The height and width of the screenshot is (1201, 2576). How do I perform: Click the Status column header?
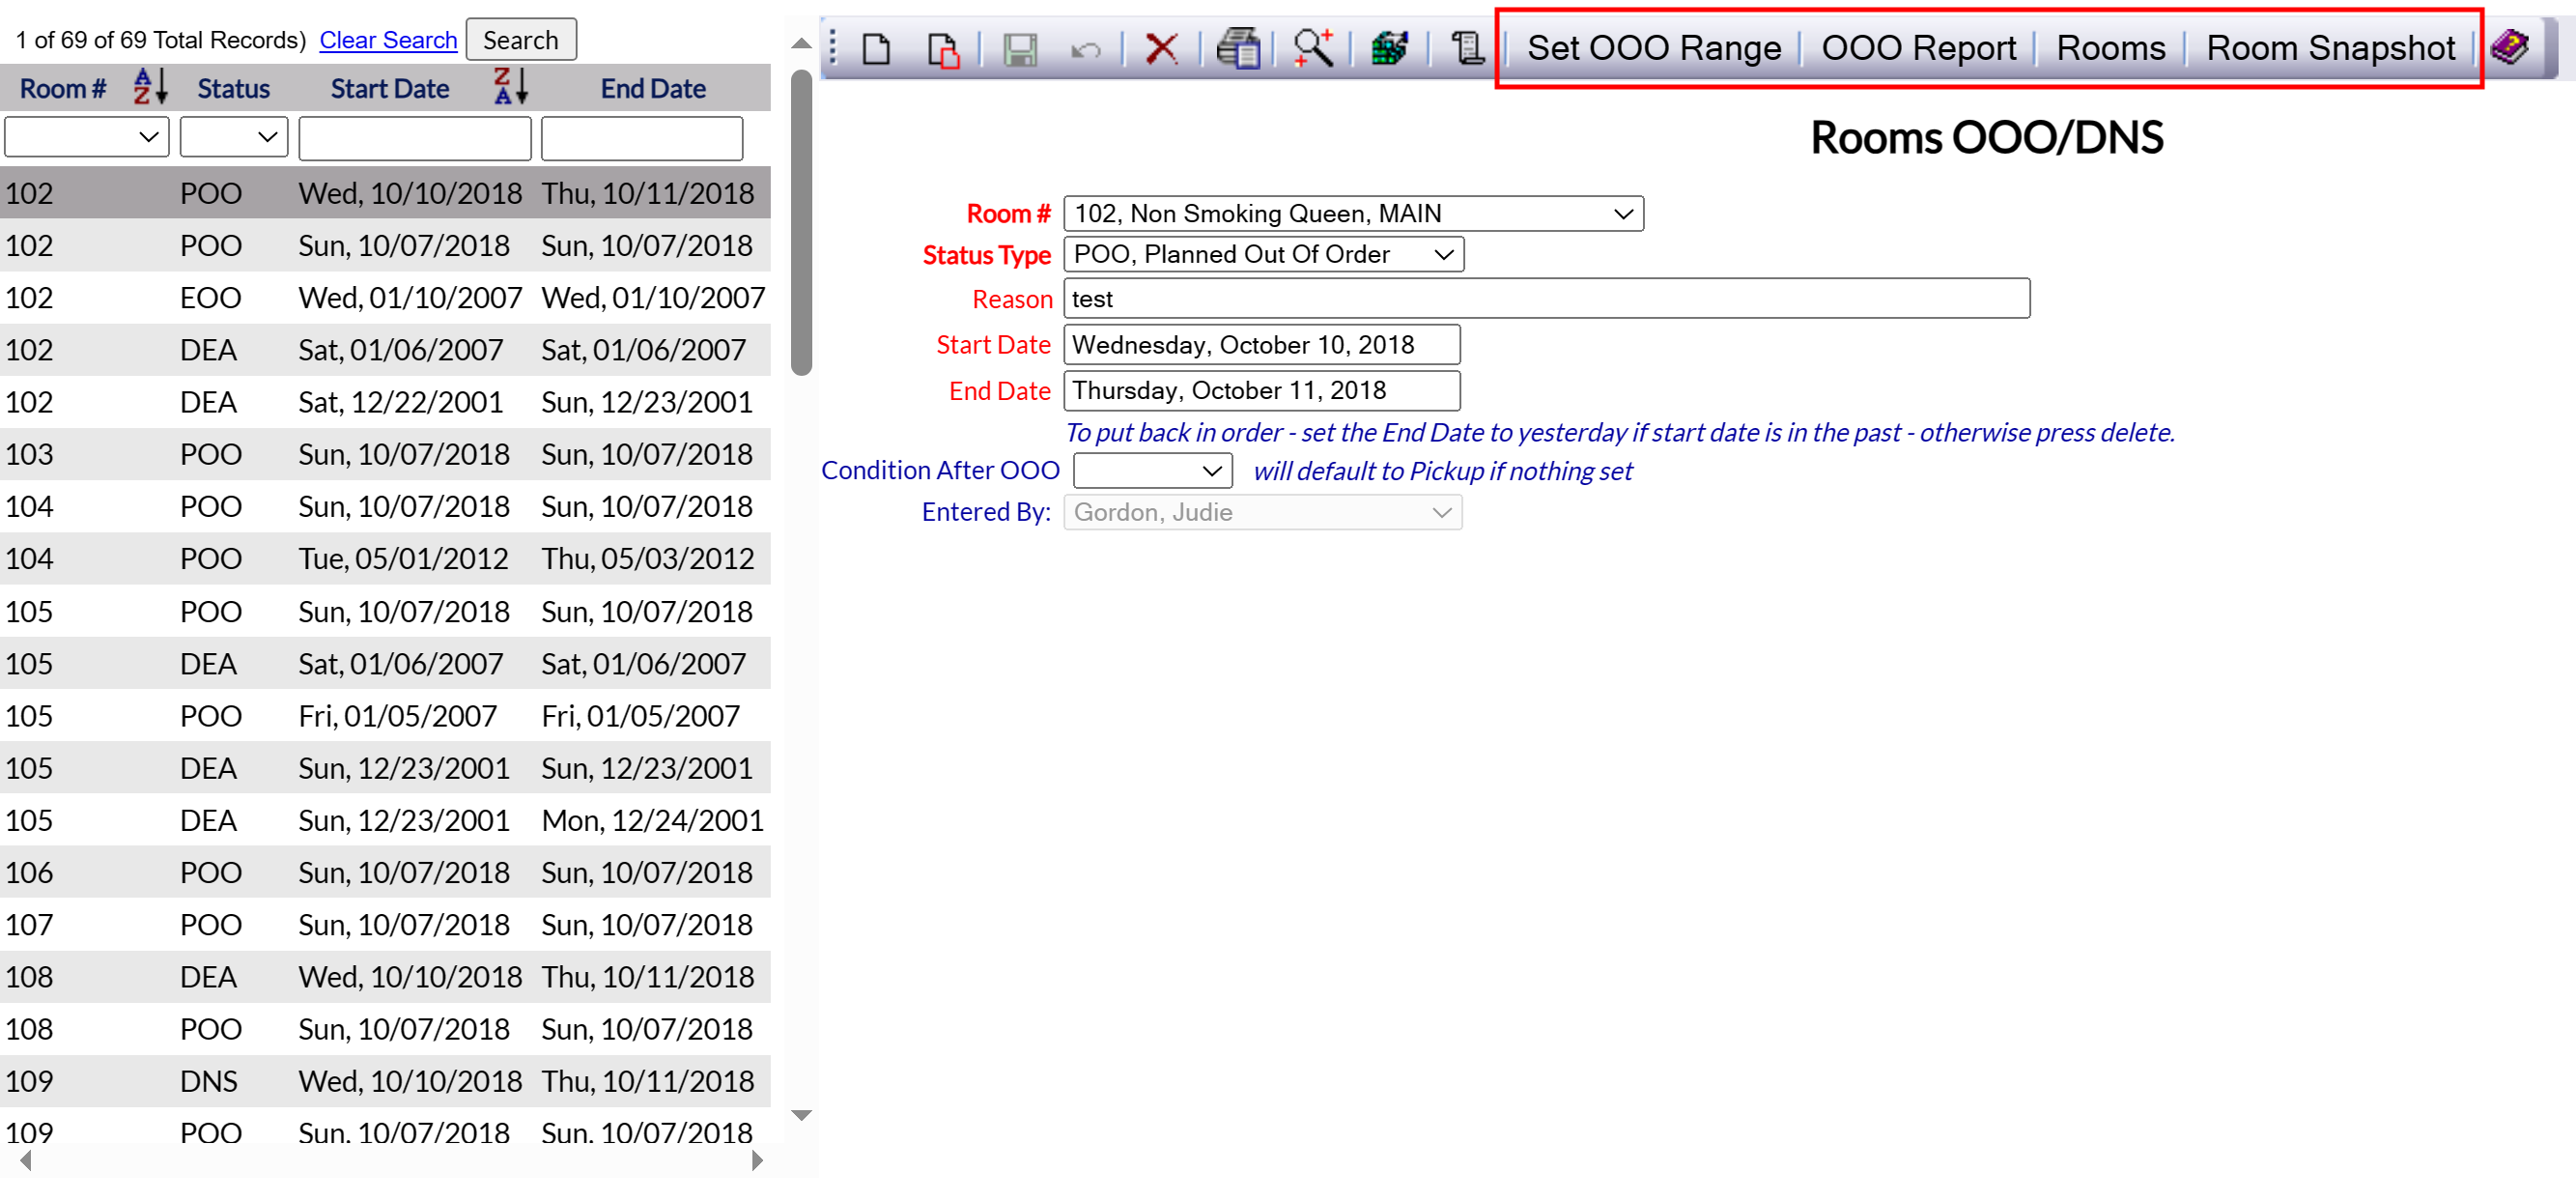233,88
